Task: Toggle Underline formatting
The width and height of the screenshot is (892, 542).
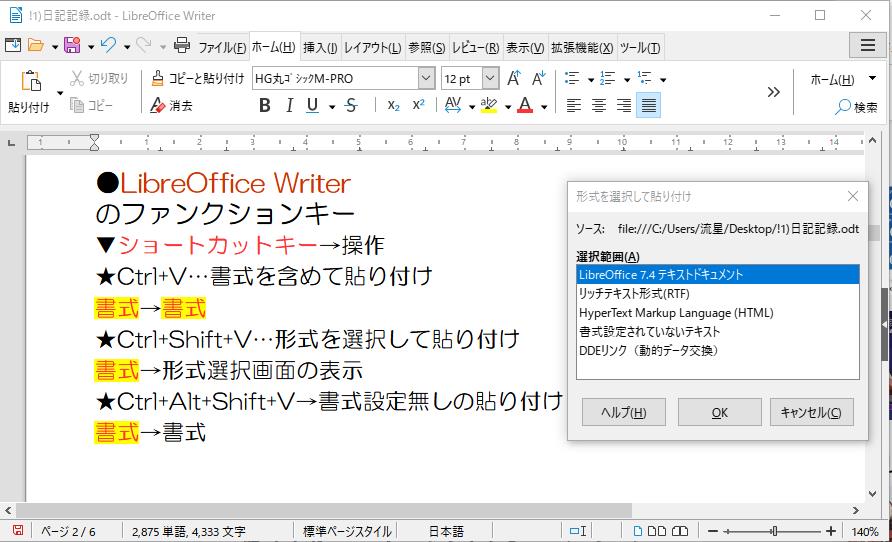Action: coord(312,105)
